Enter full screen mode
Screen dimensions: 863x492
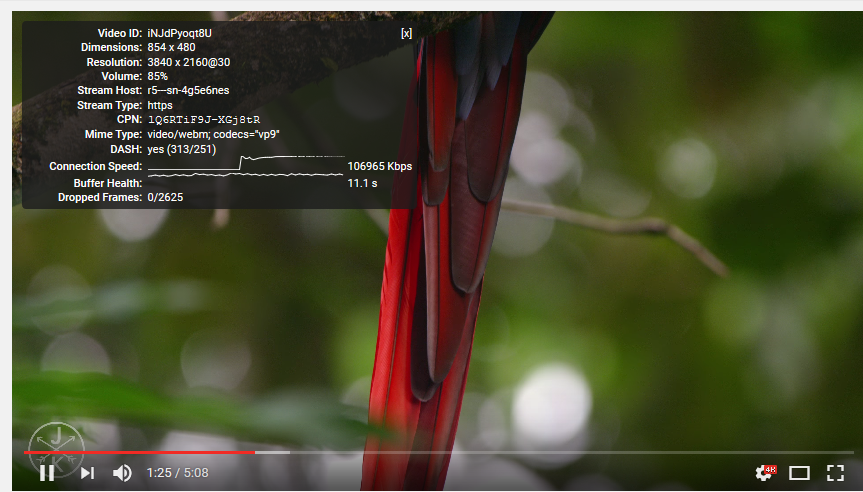pos(835,473)
